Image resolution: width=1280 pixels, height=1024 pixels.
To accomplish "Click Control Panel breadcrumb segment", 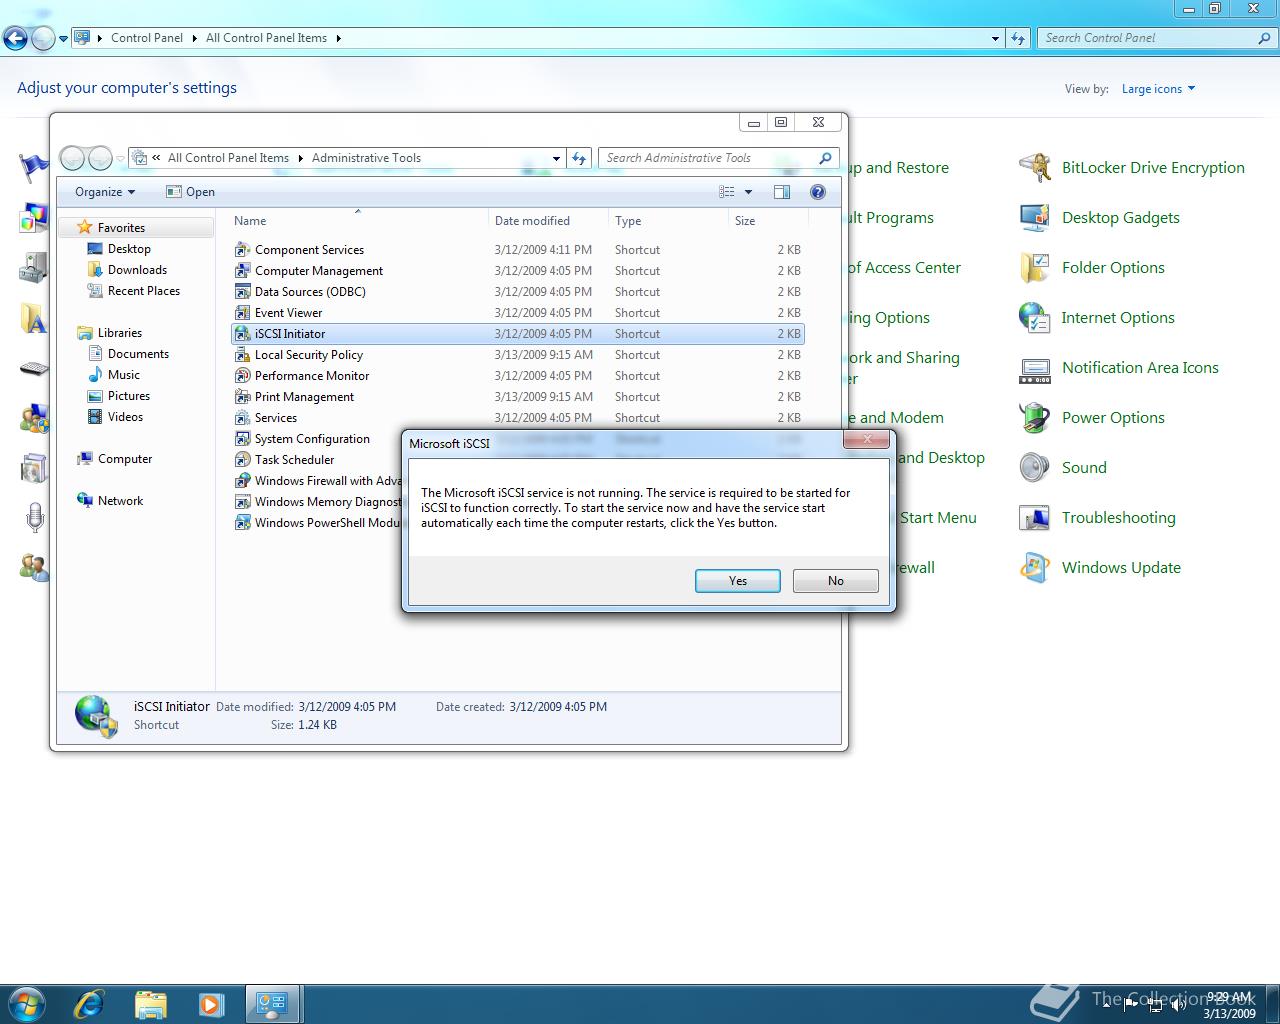I will [147, 38].
